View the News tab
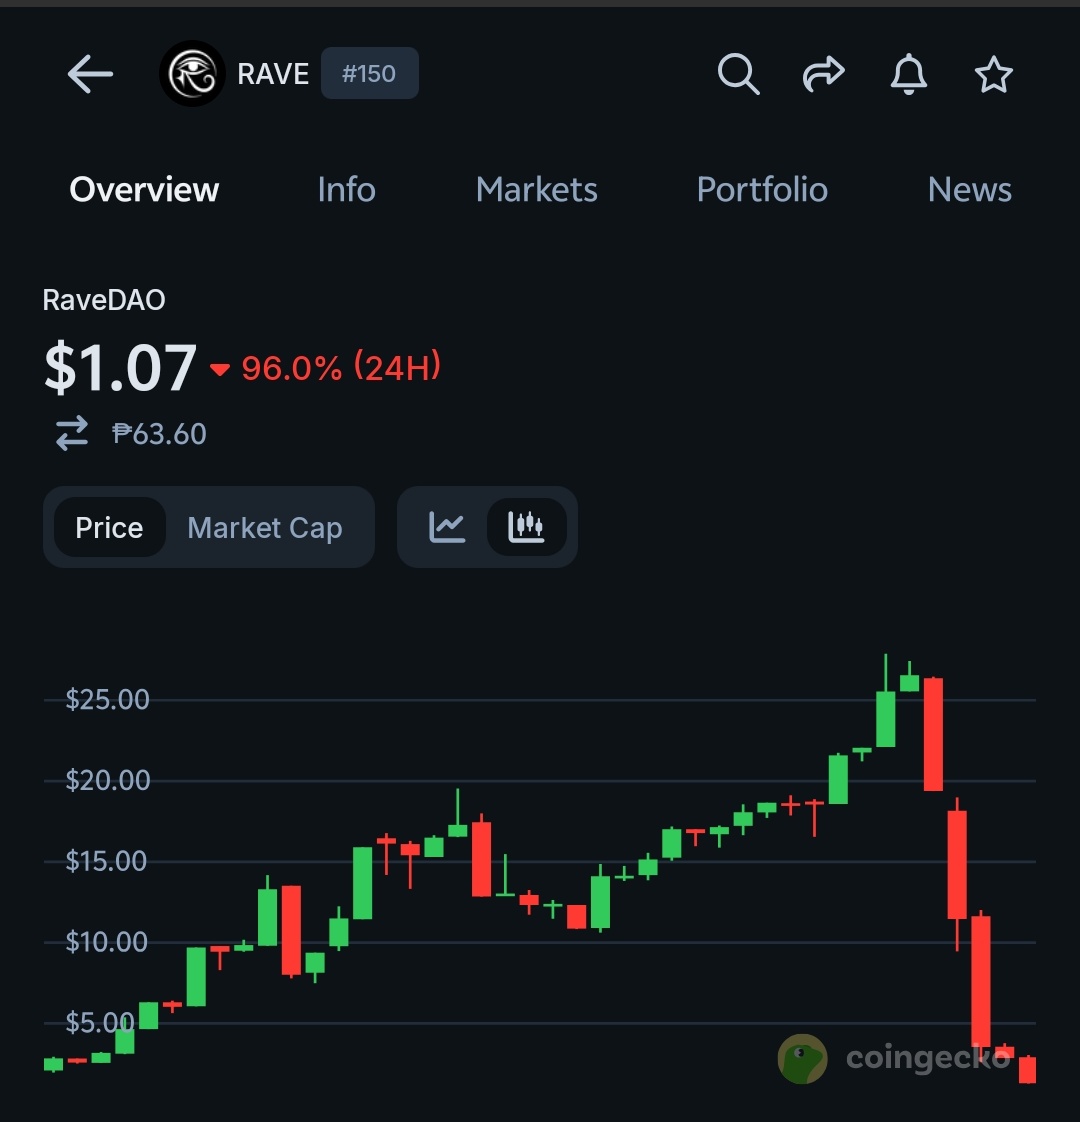The height and width of the screenshot is (1122, 1080). pyautogui.click(x=970, y=190)
